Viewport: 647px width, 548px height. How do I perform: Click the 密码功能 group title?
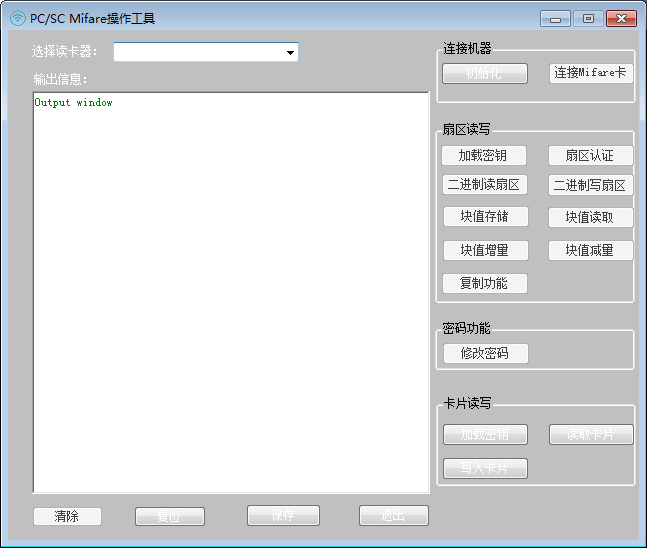click(467, 328)
